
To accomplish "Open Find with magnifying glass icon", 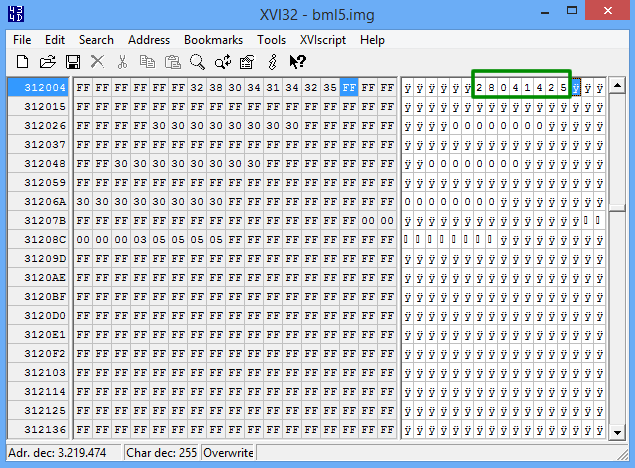I will click(x=197, y=62).
